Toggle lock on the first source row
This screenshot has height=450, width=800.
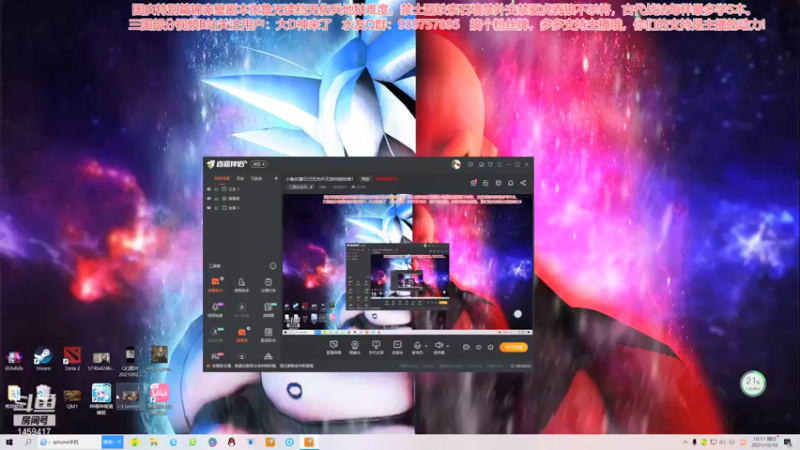tap(216, 189)
